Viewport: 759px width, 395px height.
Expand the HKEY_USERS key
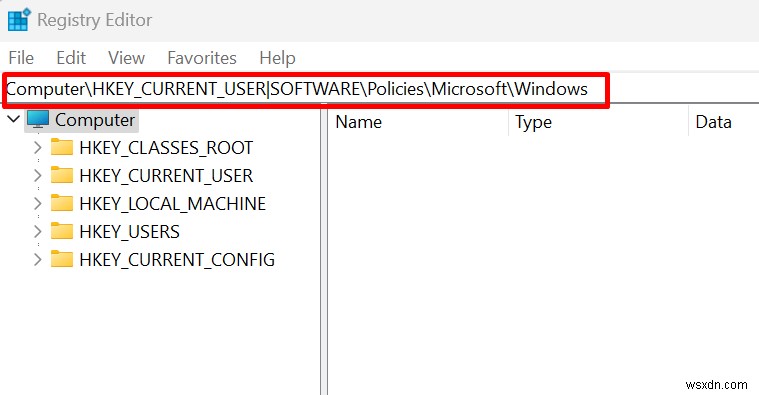point(38,231)
